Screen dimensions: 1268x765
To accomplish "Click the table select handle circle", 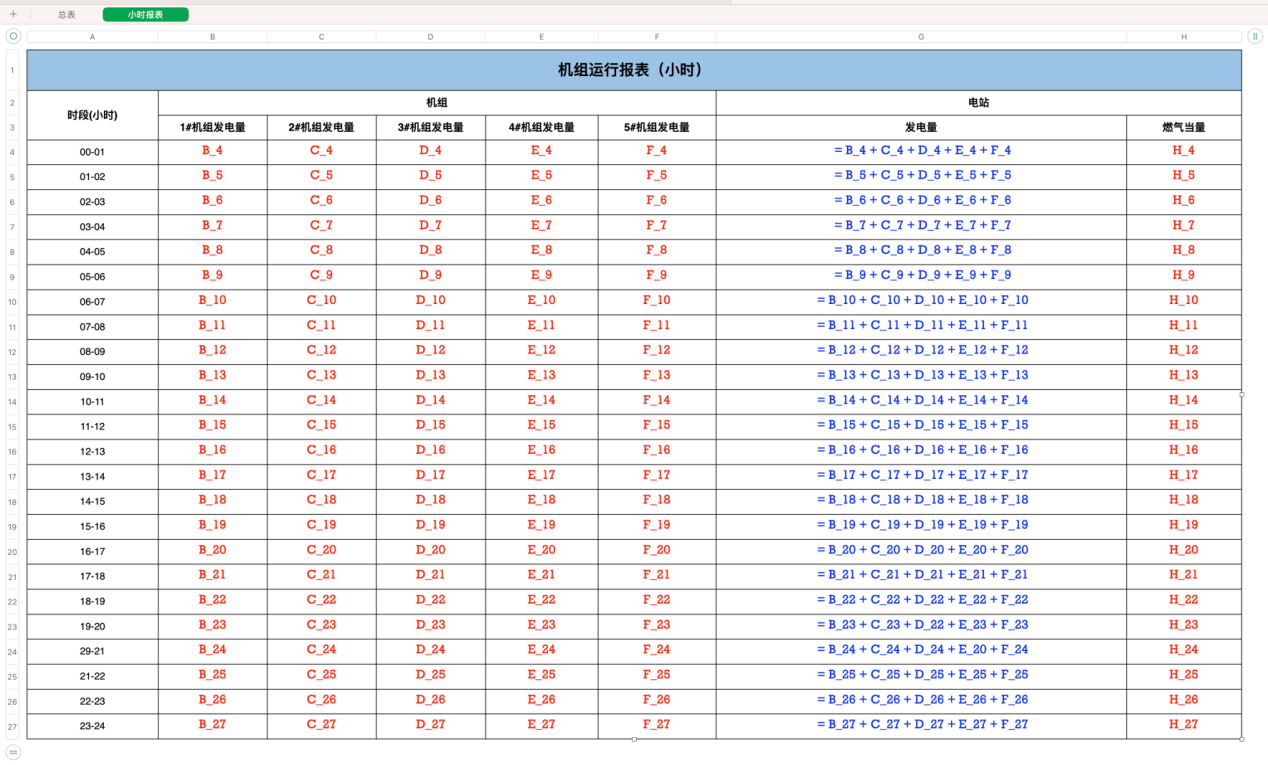I will [13, 36].
